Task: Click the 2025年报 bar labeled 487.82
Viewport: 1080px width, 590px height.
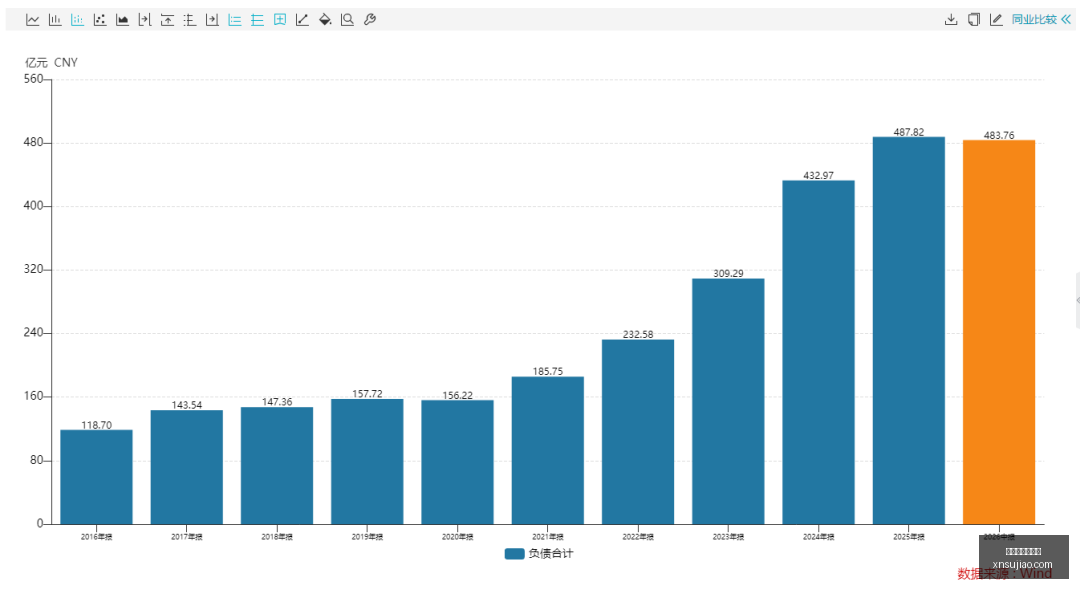Action: (x=908, y=330)
